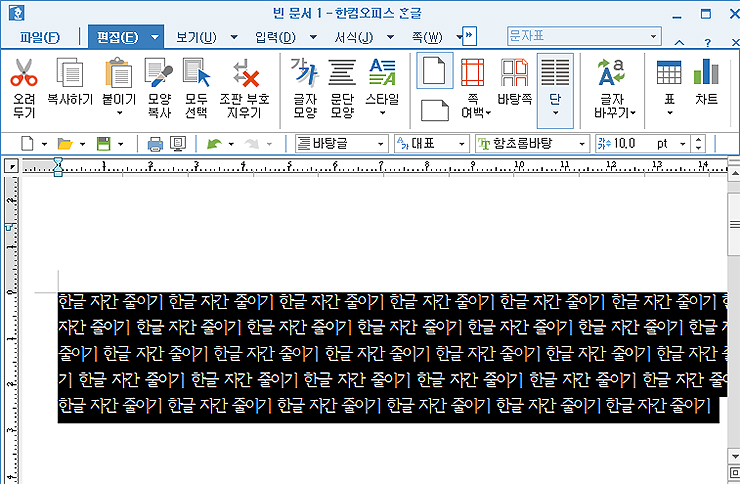
Task: Click the scroll down arrow
Action: click(734, 456)
